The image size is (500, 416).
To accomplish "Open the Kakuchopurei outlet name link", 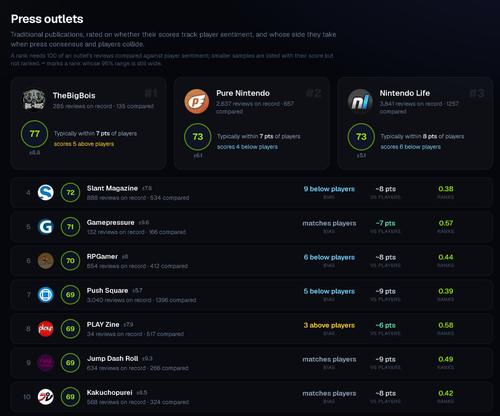I will [109, 393].
